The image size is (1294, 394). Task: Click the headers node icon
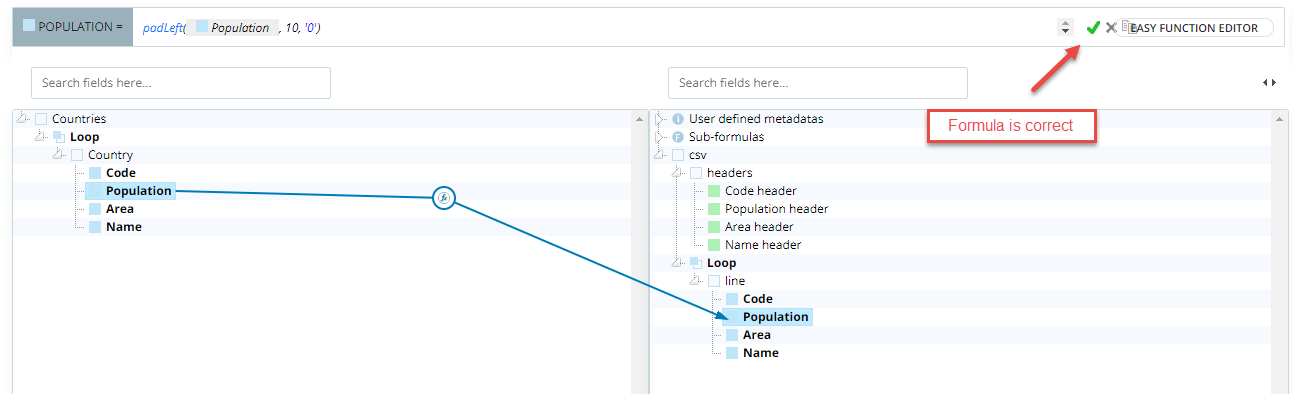pos(696,173)
